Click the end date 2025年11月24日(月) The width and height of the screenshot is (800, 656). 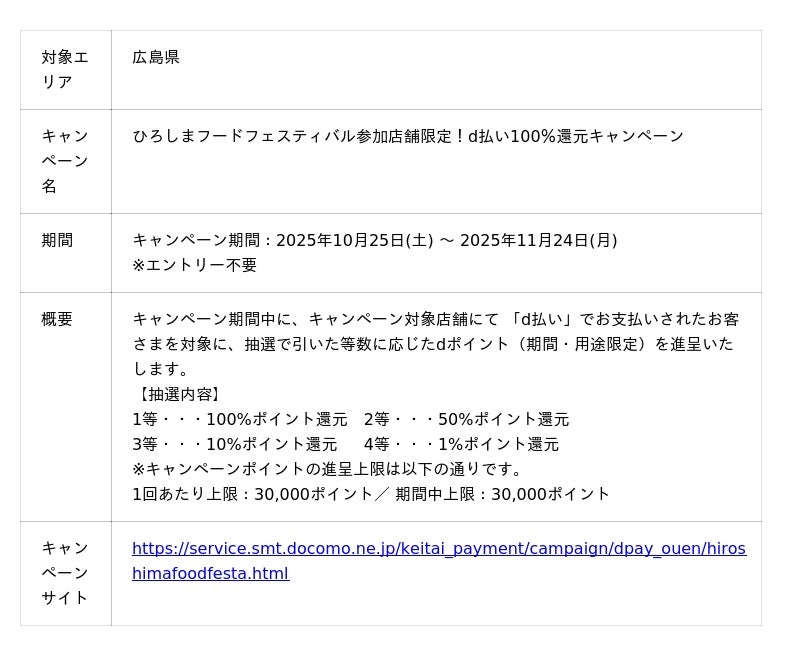click(538, 240)
